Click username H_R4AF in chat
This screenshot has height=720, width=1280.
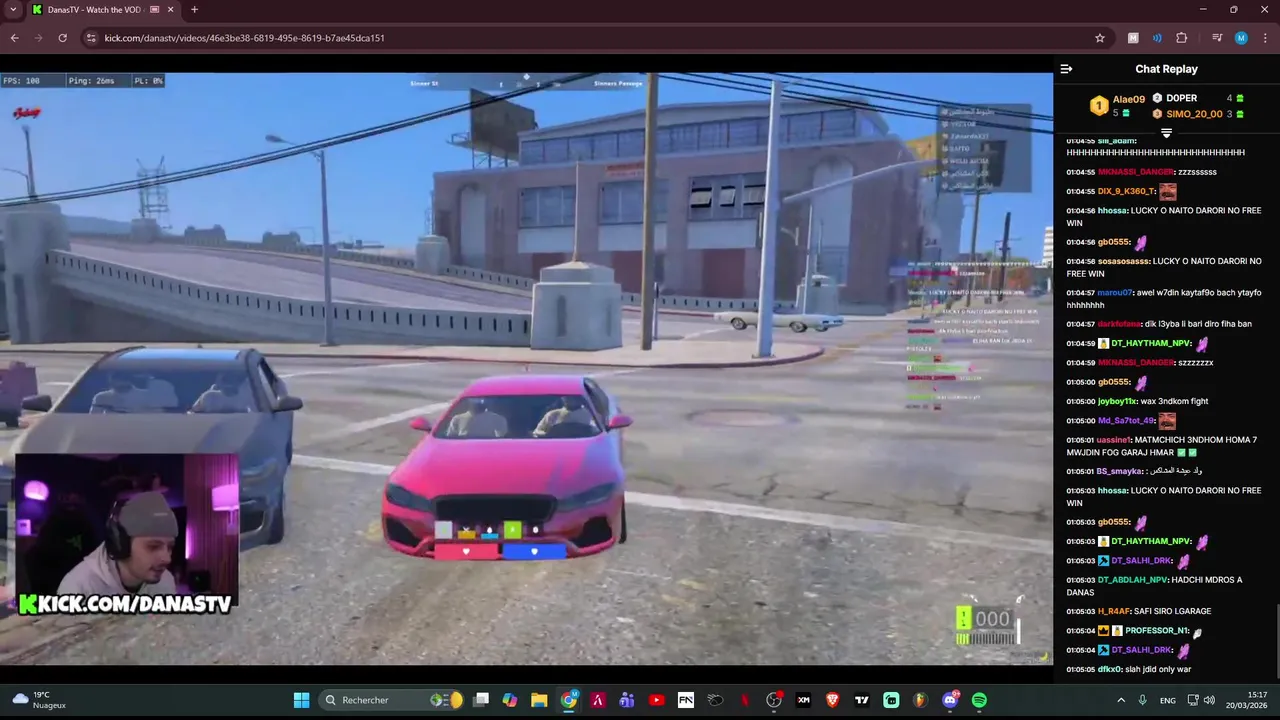pyautogui.click(x=1115, y=611)
